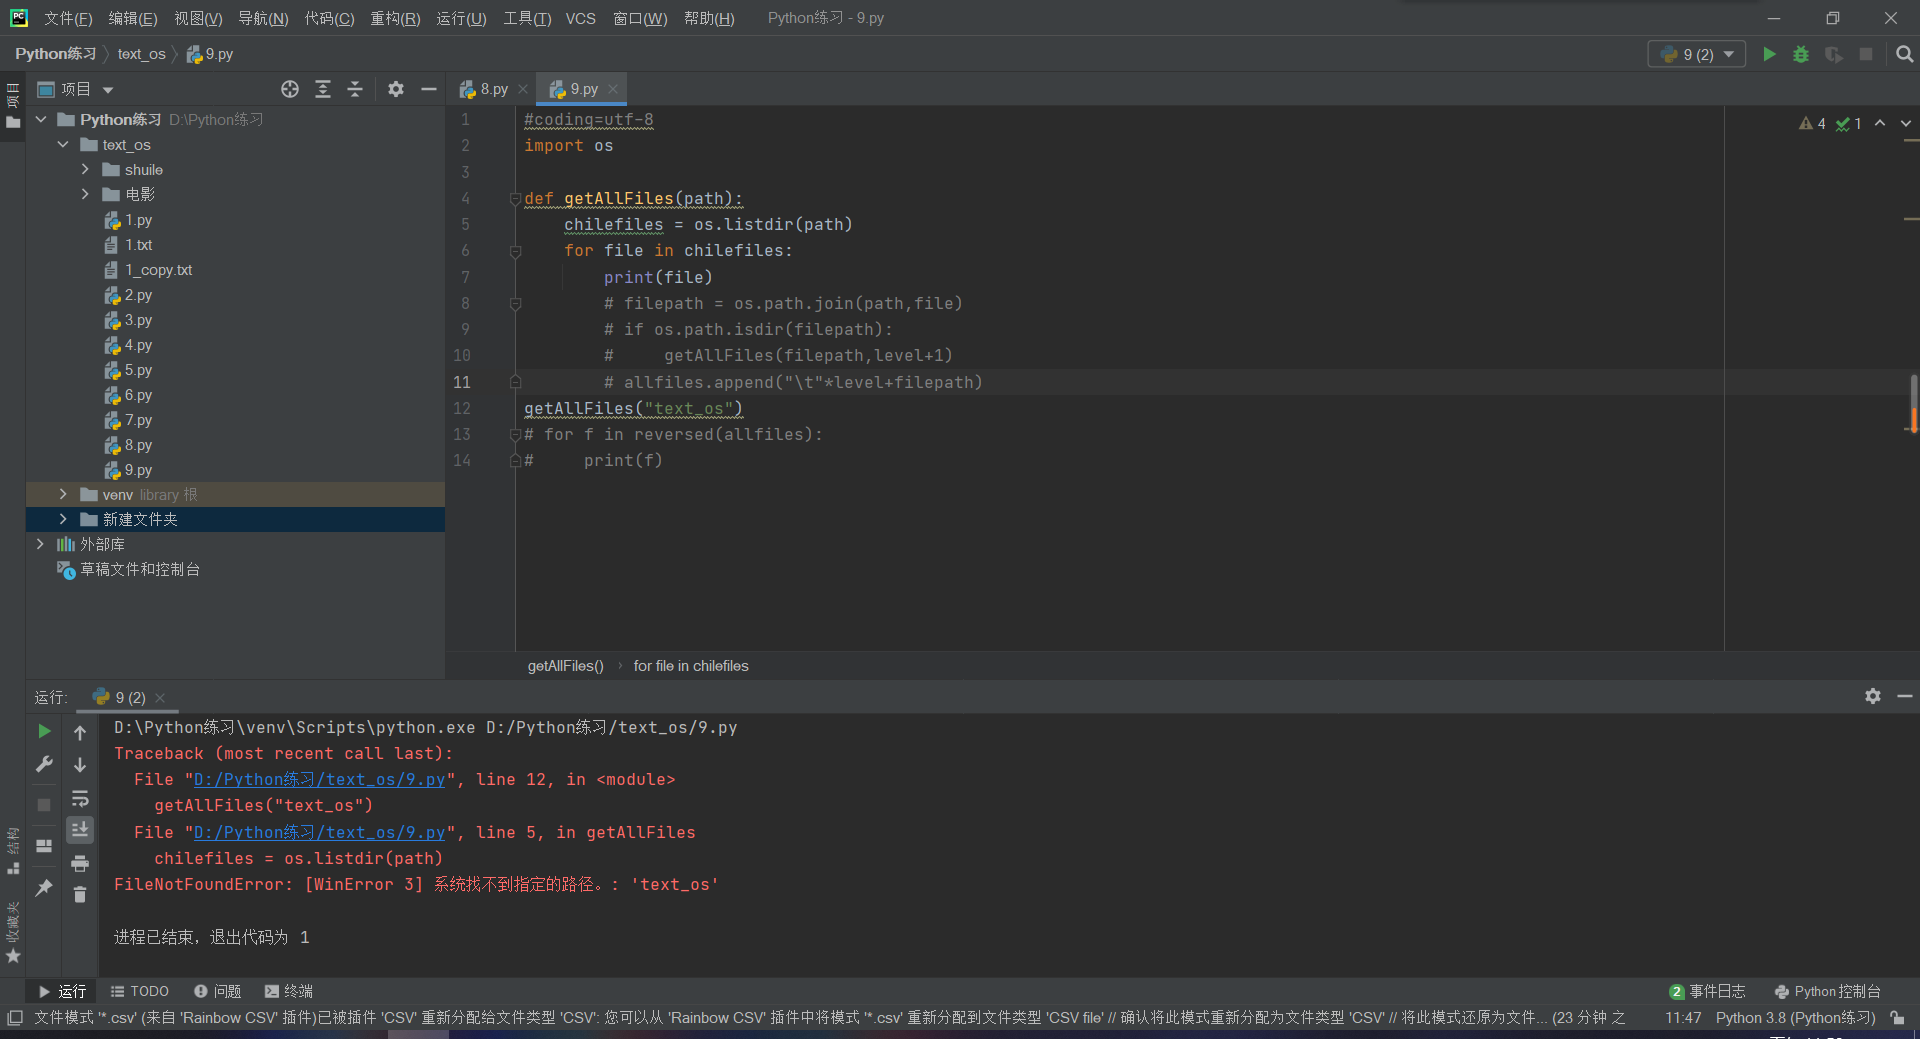Toggle soft-wrap in Run console

[x=80, y=798]
